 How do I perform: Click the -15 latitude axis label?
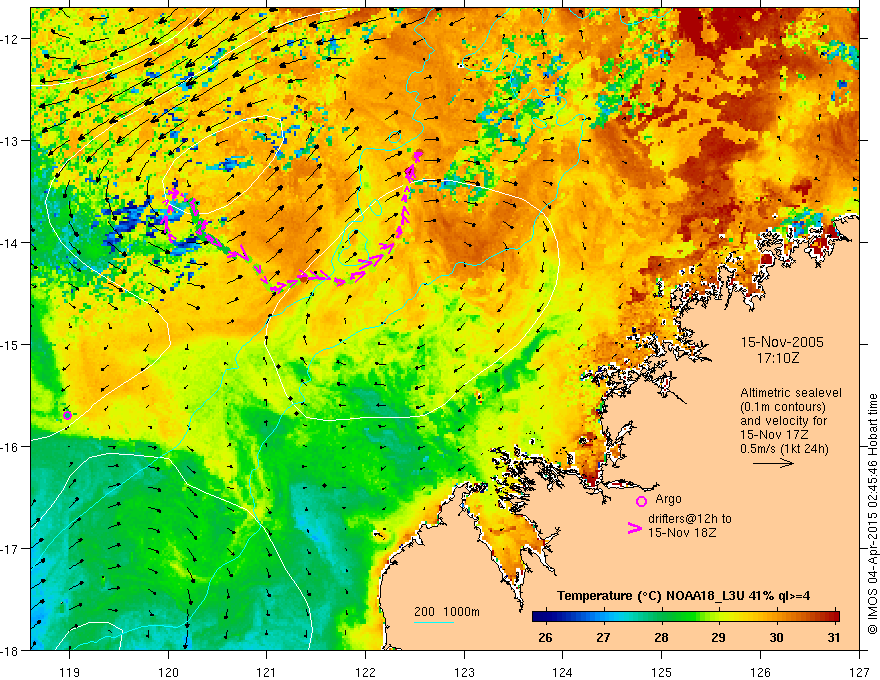pyautogui.click(x=11, y=344)
